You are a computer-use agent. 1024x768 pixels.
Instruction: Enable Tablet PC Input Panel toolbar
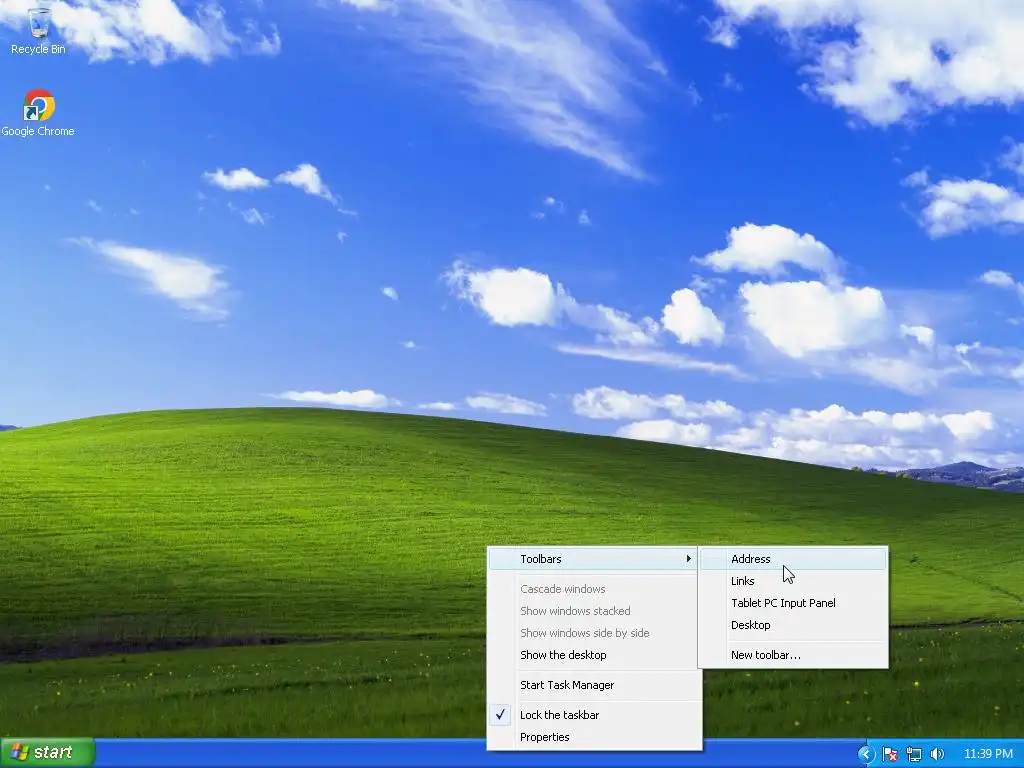click(793, 603)
